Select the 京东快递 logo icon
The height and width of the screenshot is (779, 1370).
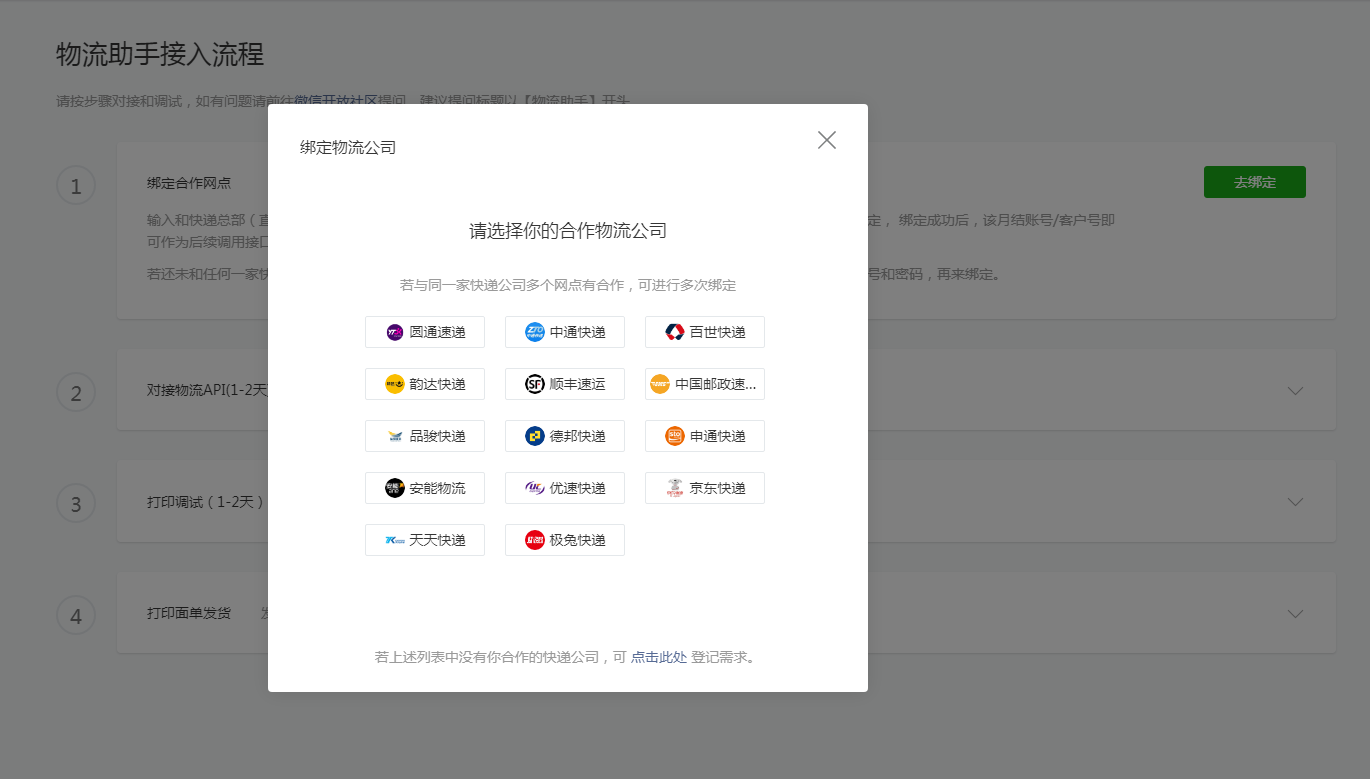[675, 488]
